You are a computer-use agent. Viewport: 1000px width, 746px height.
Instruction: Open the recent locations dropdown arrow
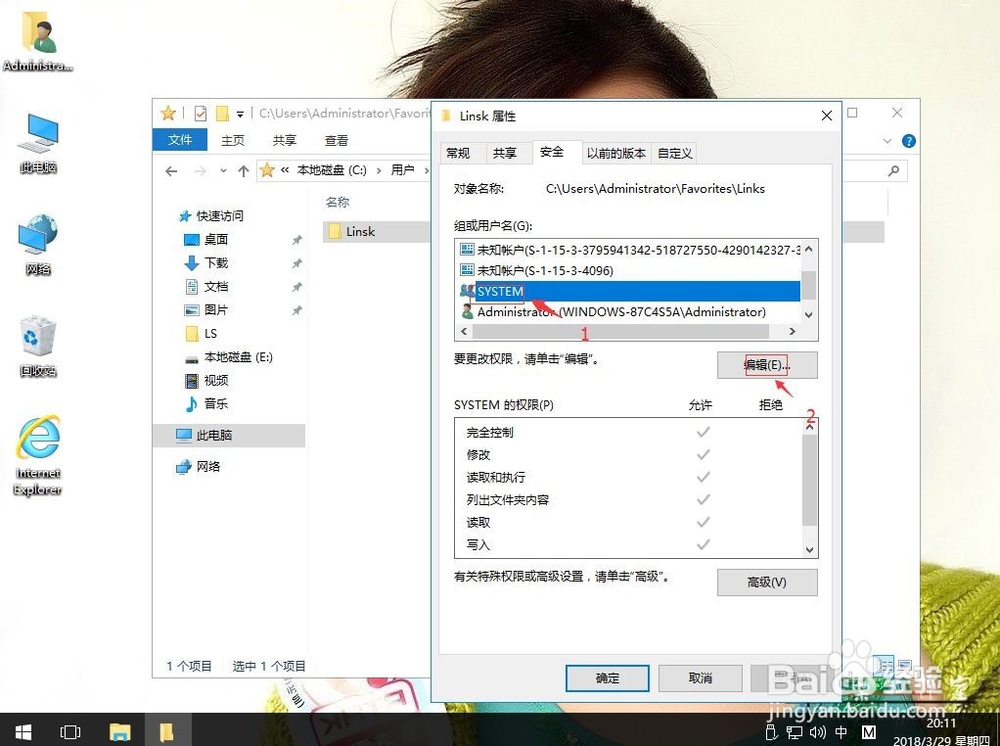(223, 171)
